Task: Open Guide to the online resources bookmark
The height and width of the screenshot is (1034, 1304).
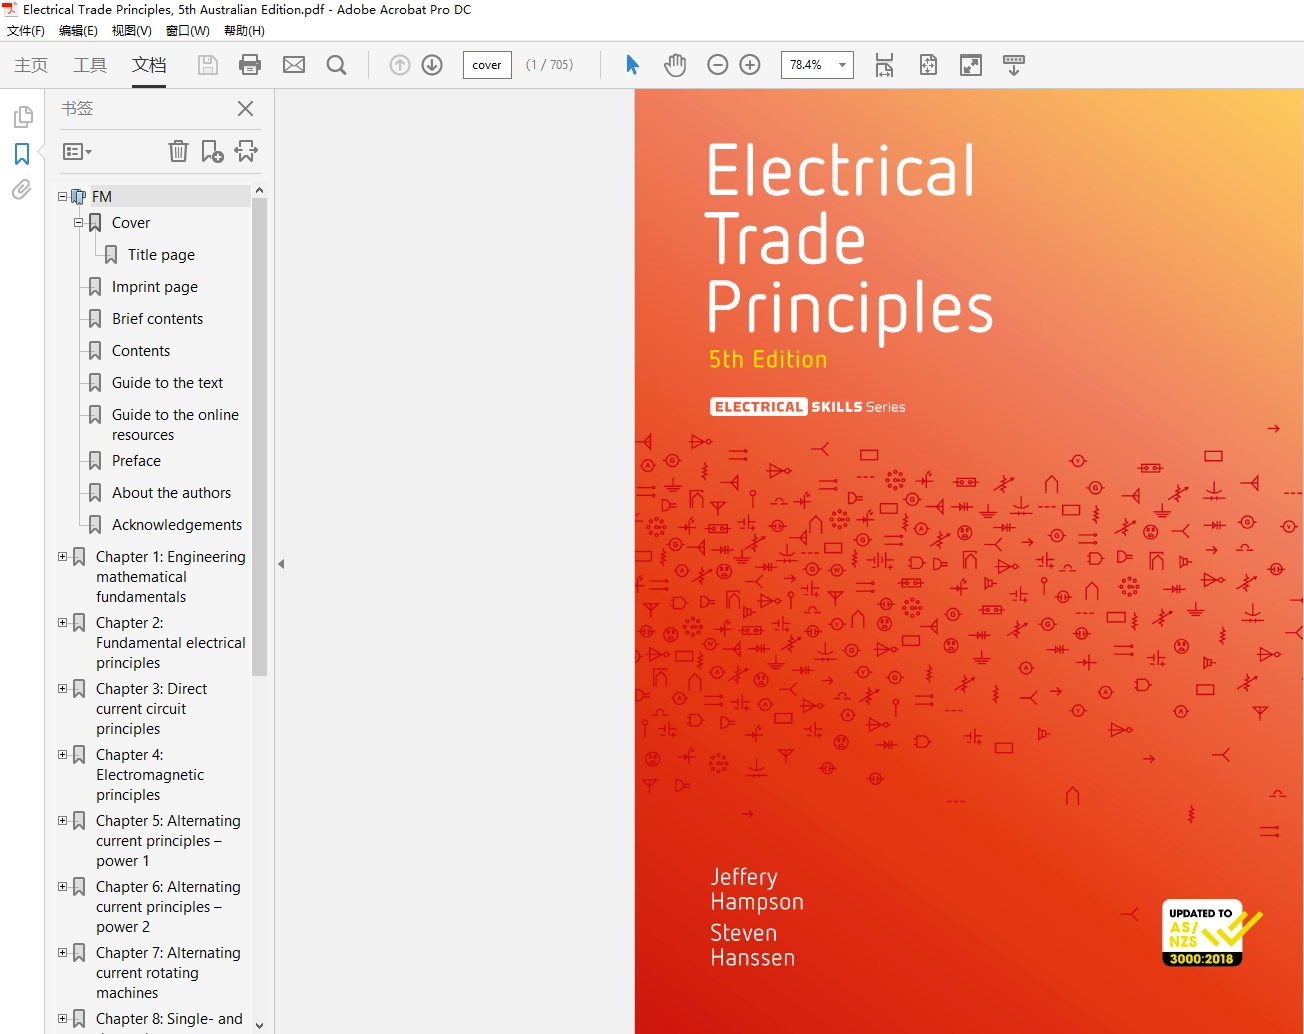Action: click(x=175, y=425)
